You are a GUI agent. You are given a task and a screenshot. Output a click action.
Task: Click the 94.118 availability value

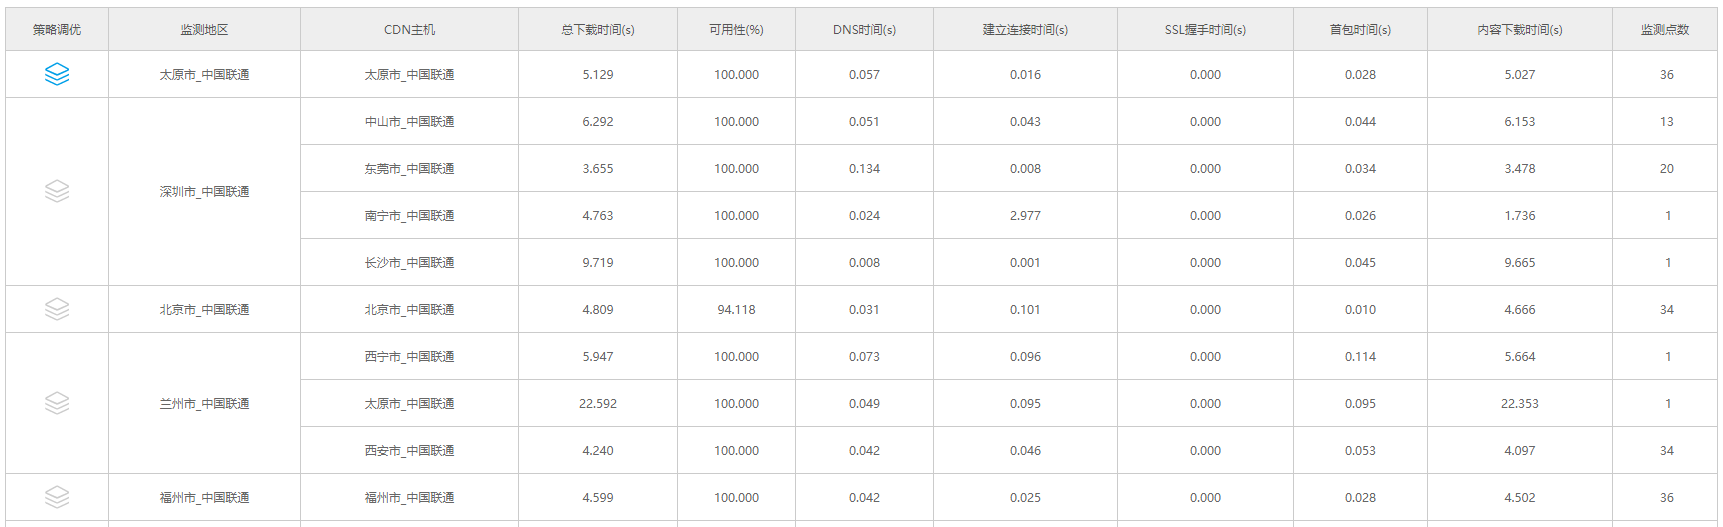coord(736,309)
